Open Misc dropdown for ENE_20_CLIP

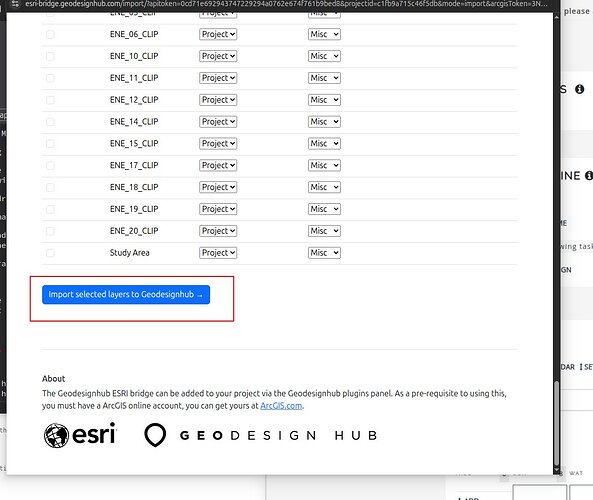coord(324,231)
